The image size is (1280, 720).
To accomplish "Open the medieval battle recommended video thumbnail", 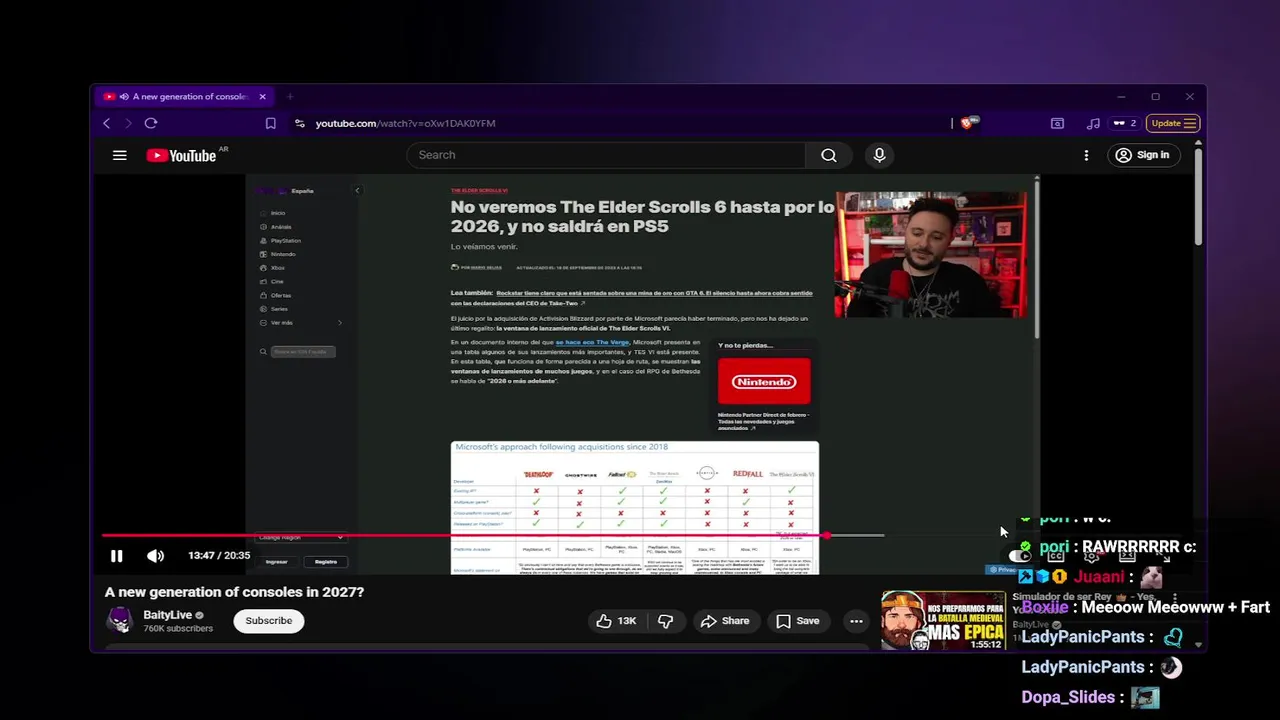I will click(x=943, y=621).
